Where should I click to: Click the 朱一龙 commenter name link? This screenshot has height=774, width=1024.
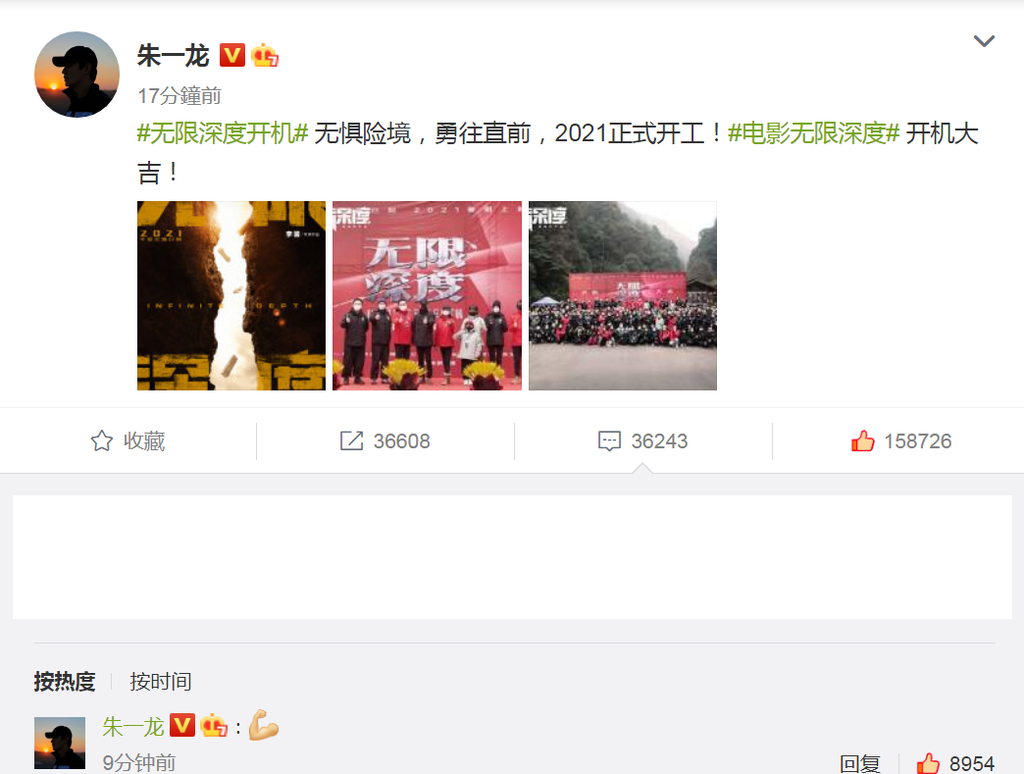coord(133,726)
